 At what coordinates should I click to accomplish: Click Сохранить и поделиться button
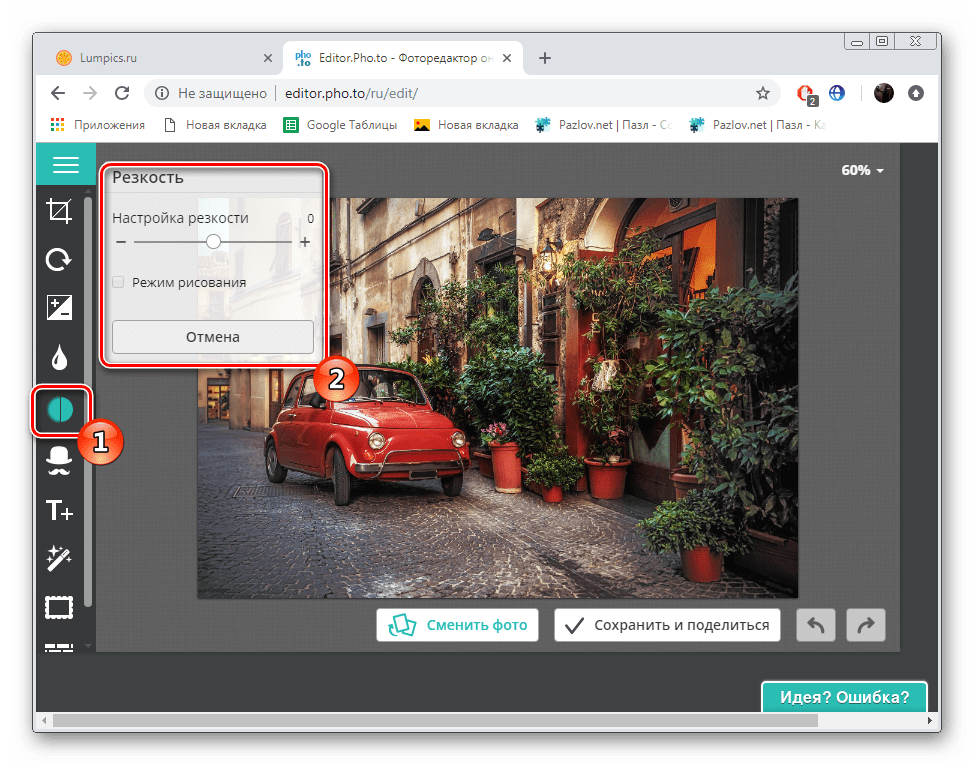[x=667, y=625]
